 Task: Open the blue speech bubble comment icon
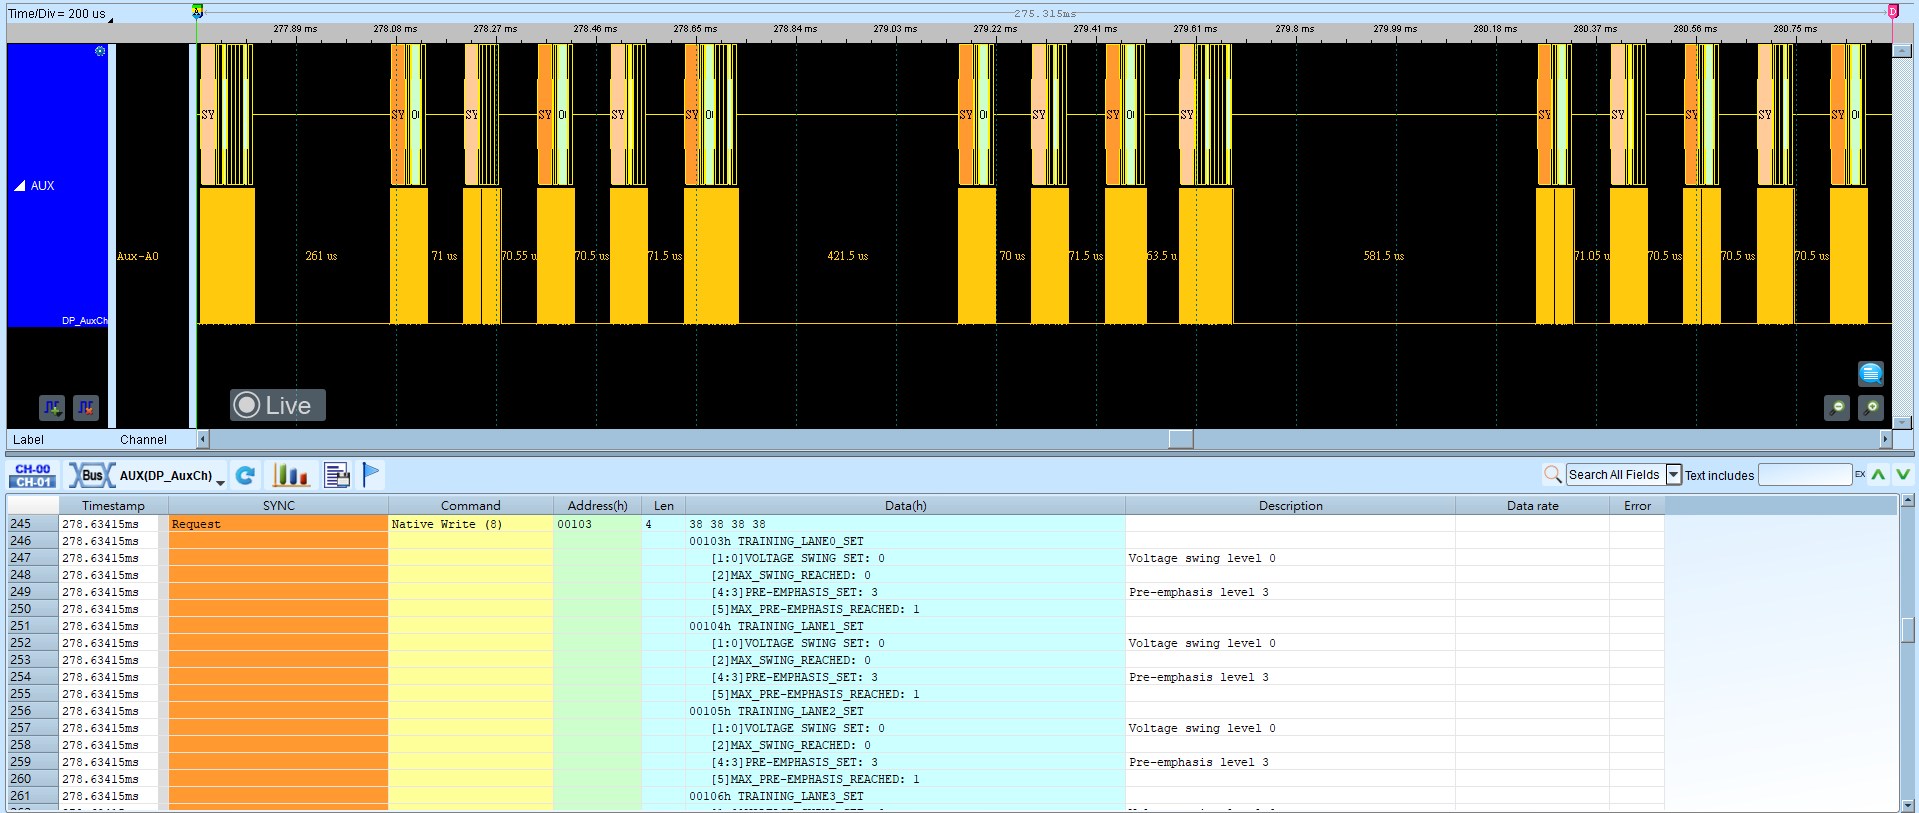[x=1871, y=373]
